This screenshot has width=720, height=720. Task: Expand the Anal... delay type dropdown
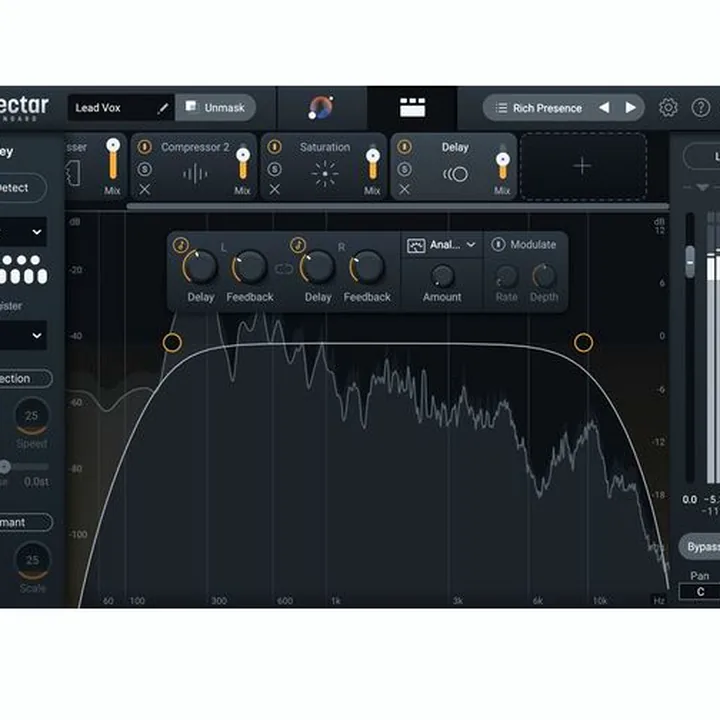442,245
